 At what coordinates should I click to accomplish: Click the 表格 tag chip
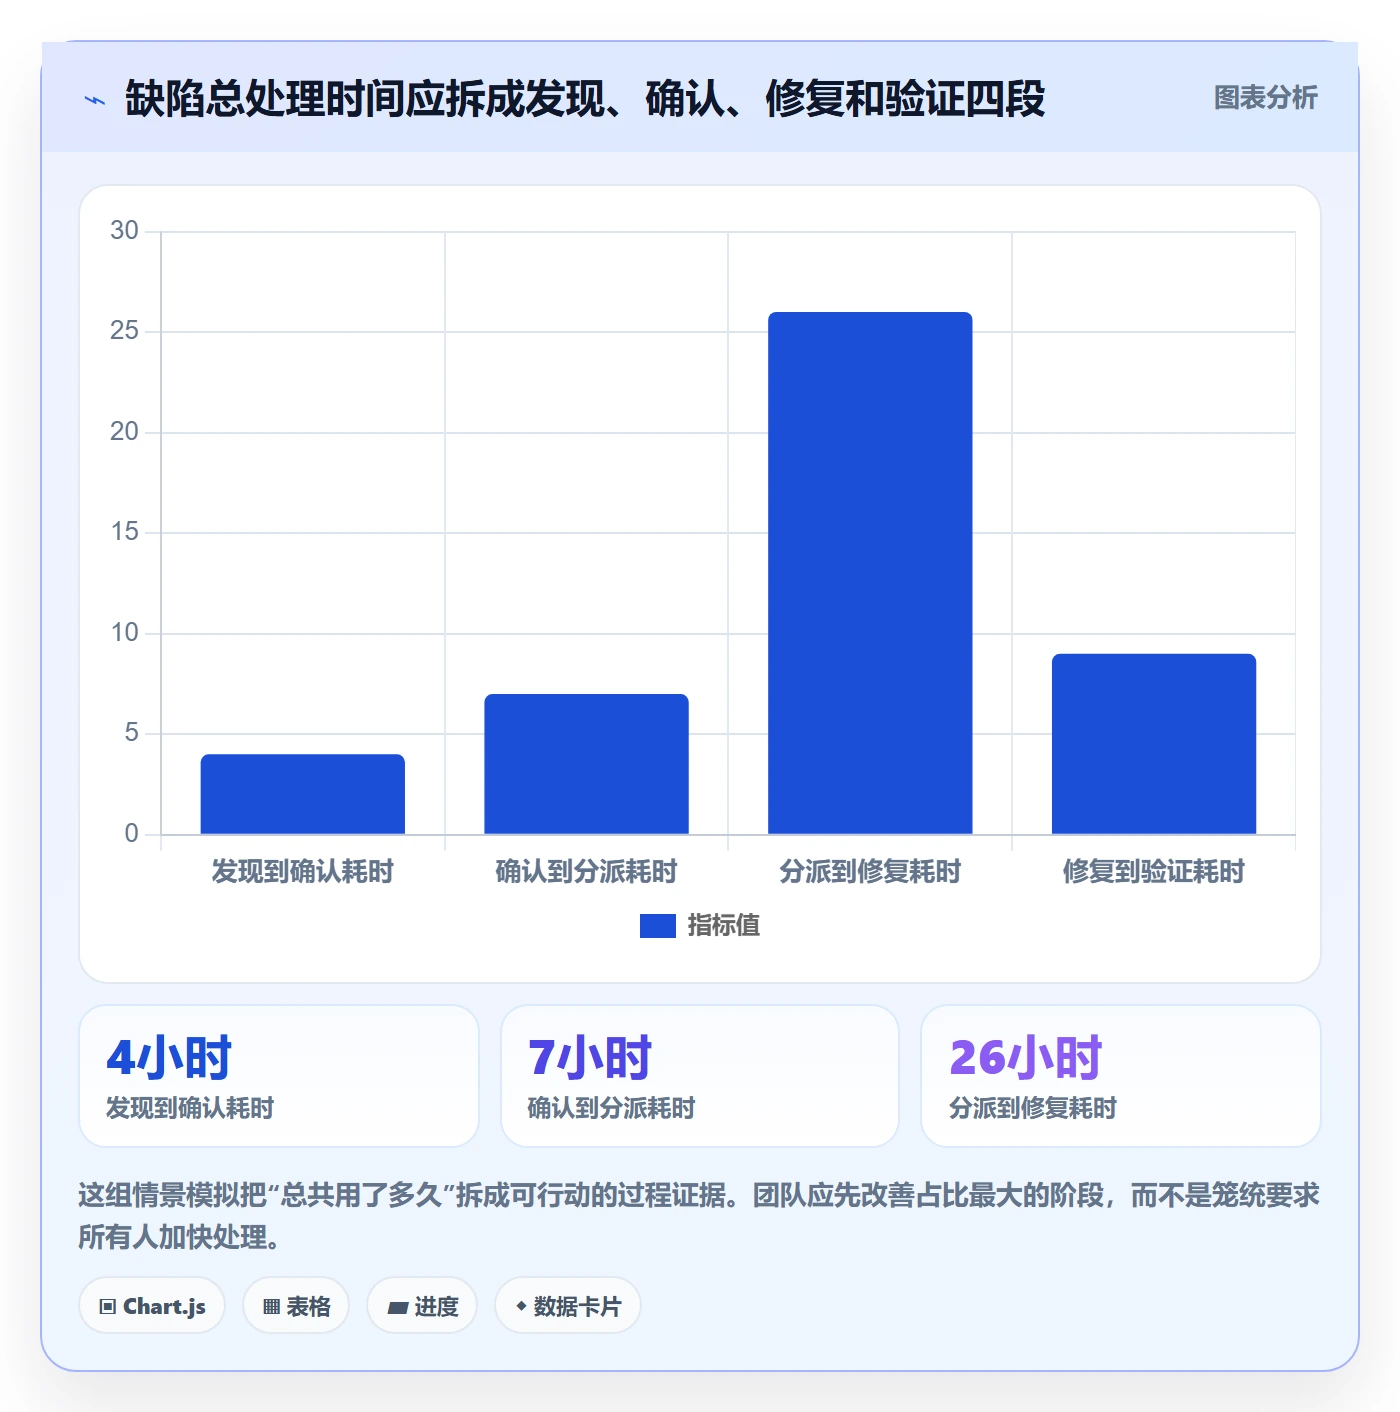click(296, 1306)
